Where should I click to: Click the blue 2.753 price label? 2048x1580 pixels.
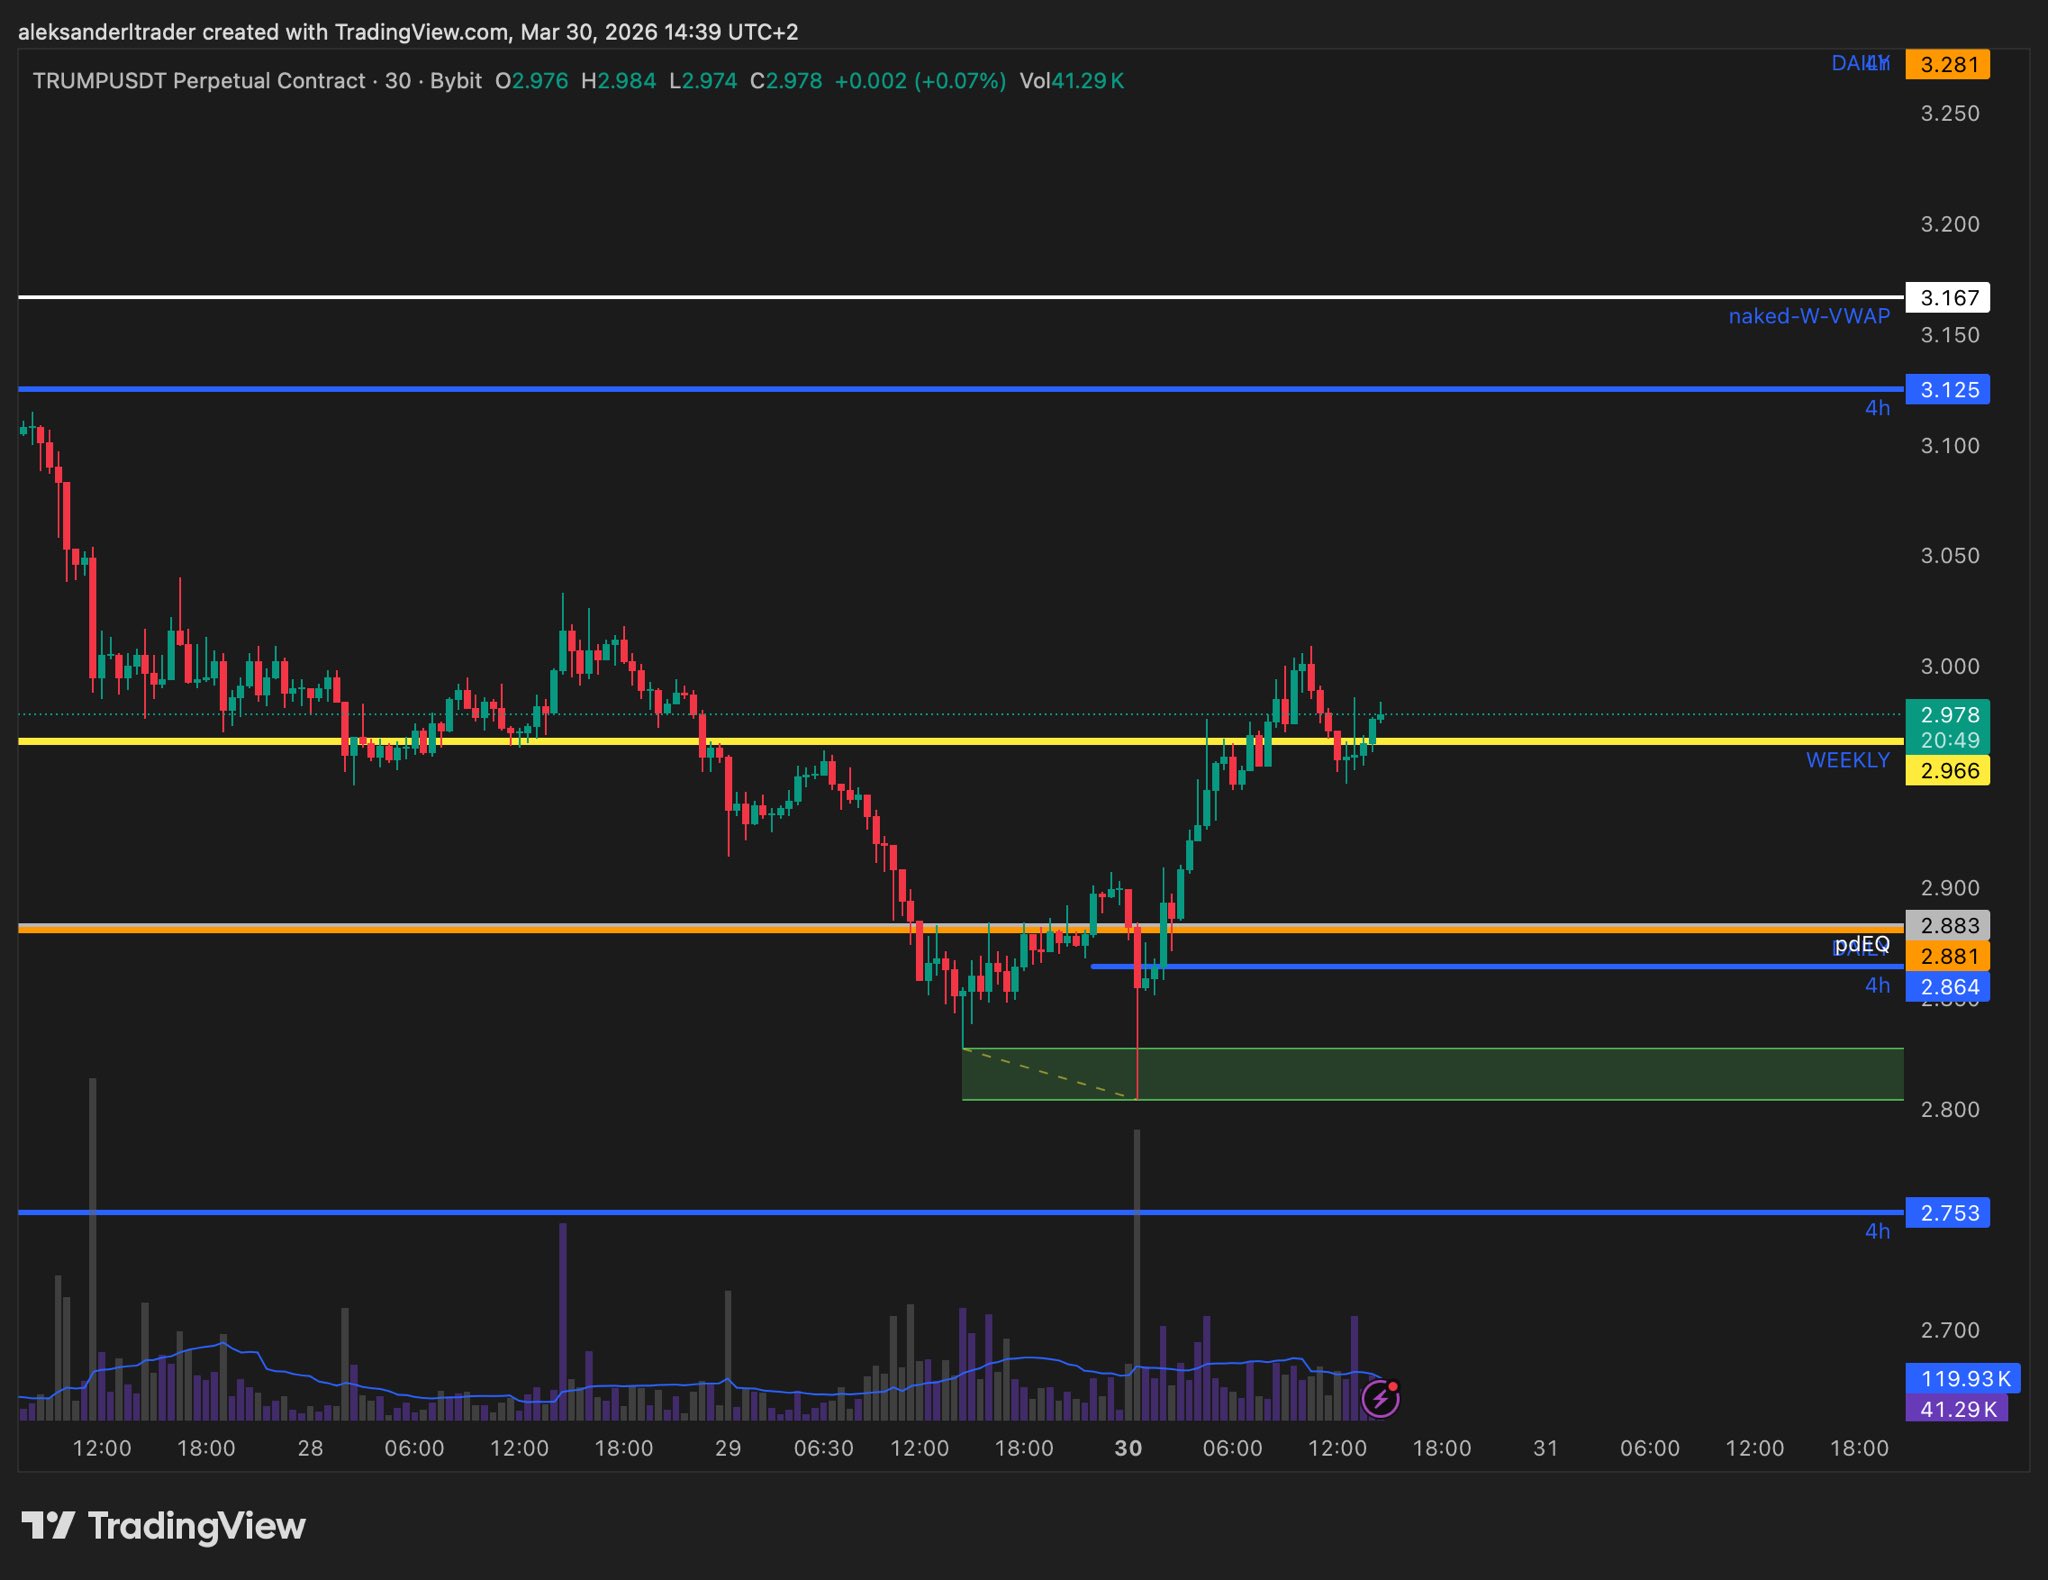[x=1947, y=1213]
